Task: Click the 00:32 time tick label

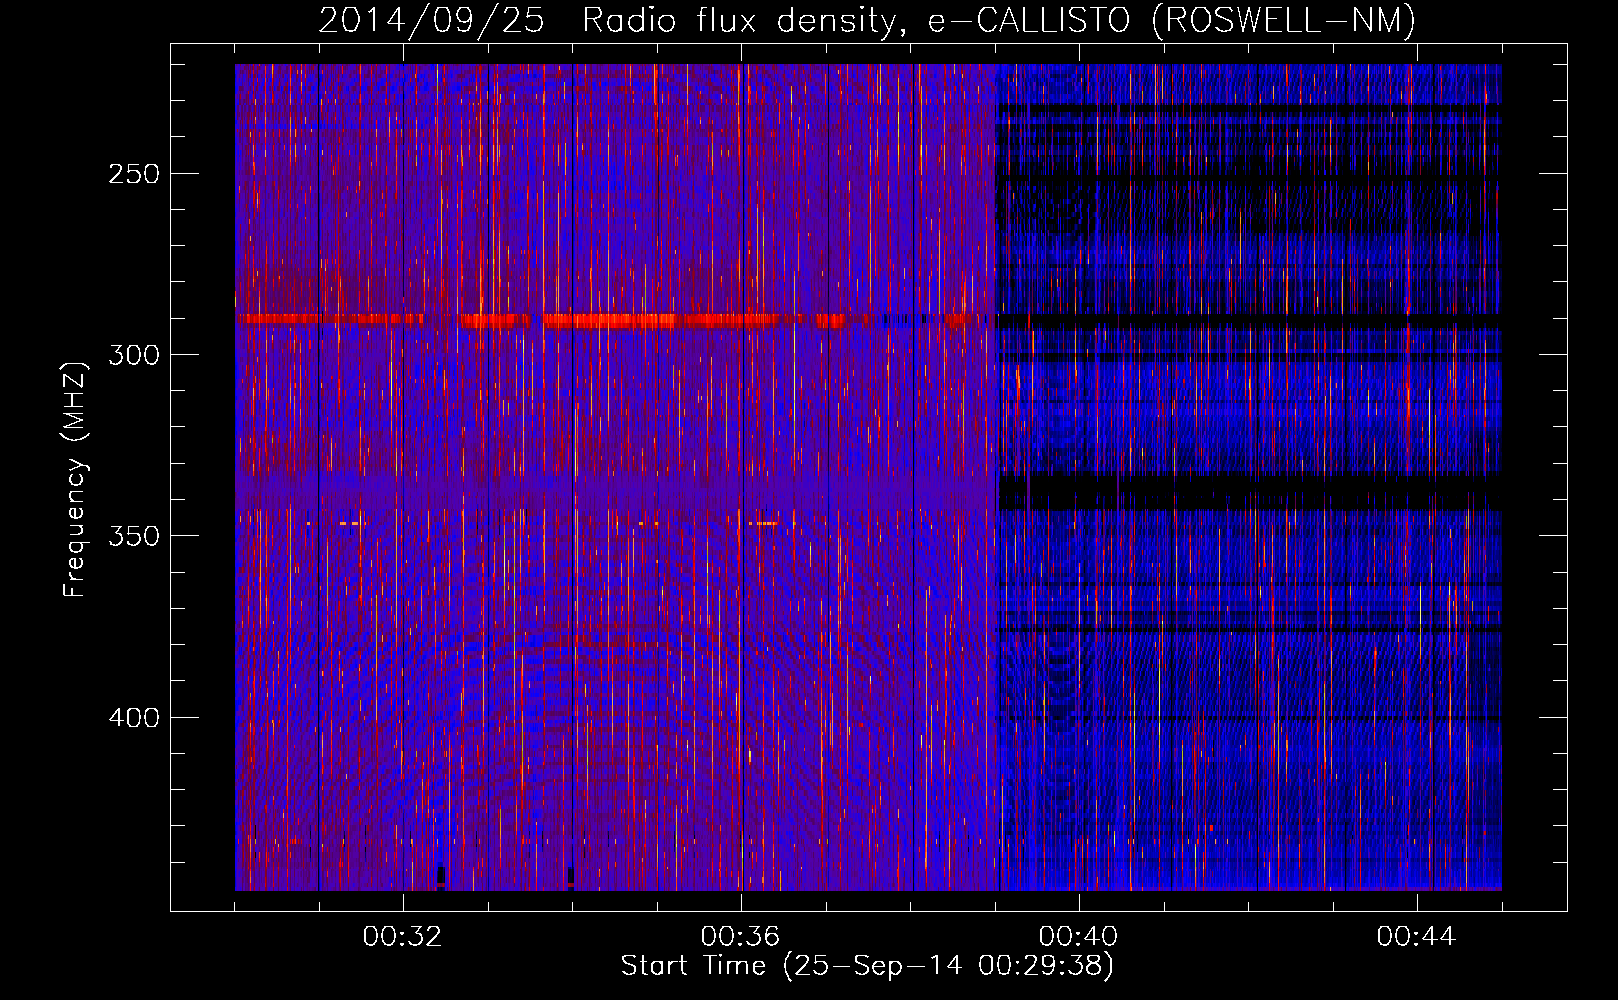Action: pyautogui.click(x=402, y=937)
